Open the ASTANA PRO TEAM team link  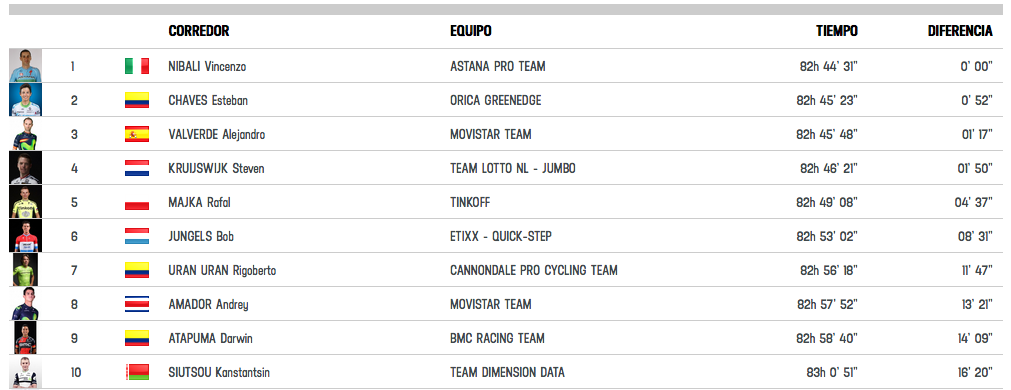pyautogui.click(x=498, y=66)
